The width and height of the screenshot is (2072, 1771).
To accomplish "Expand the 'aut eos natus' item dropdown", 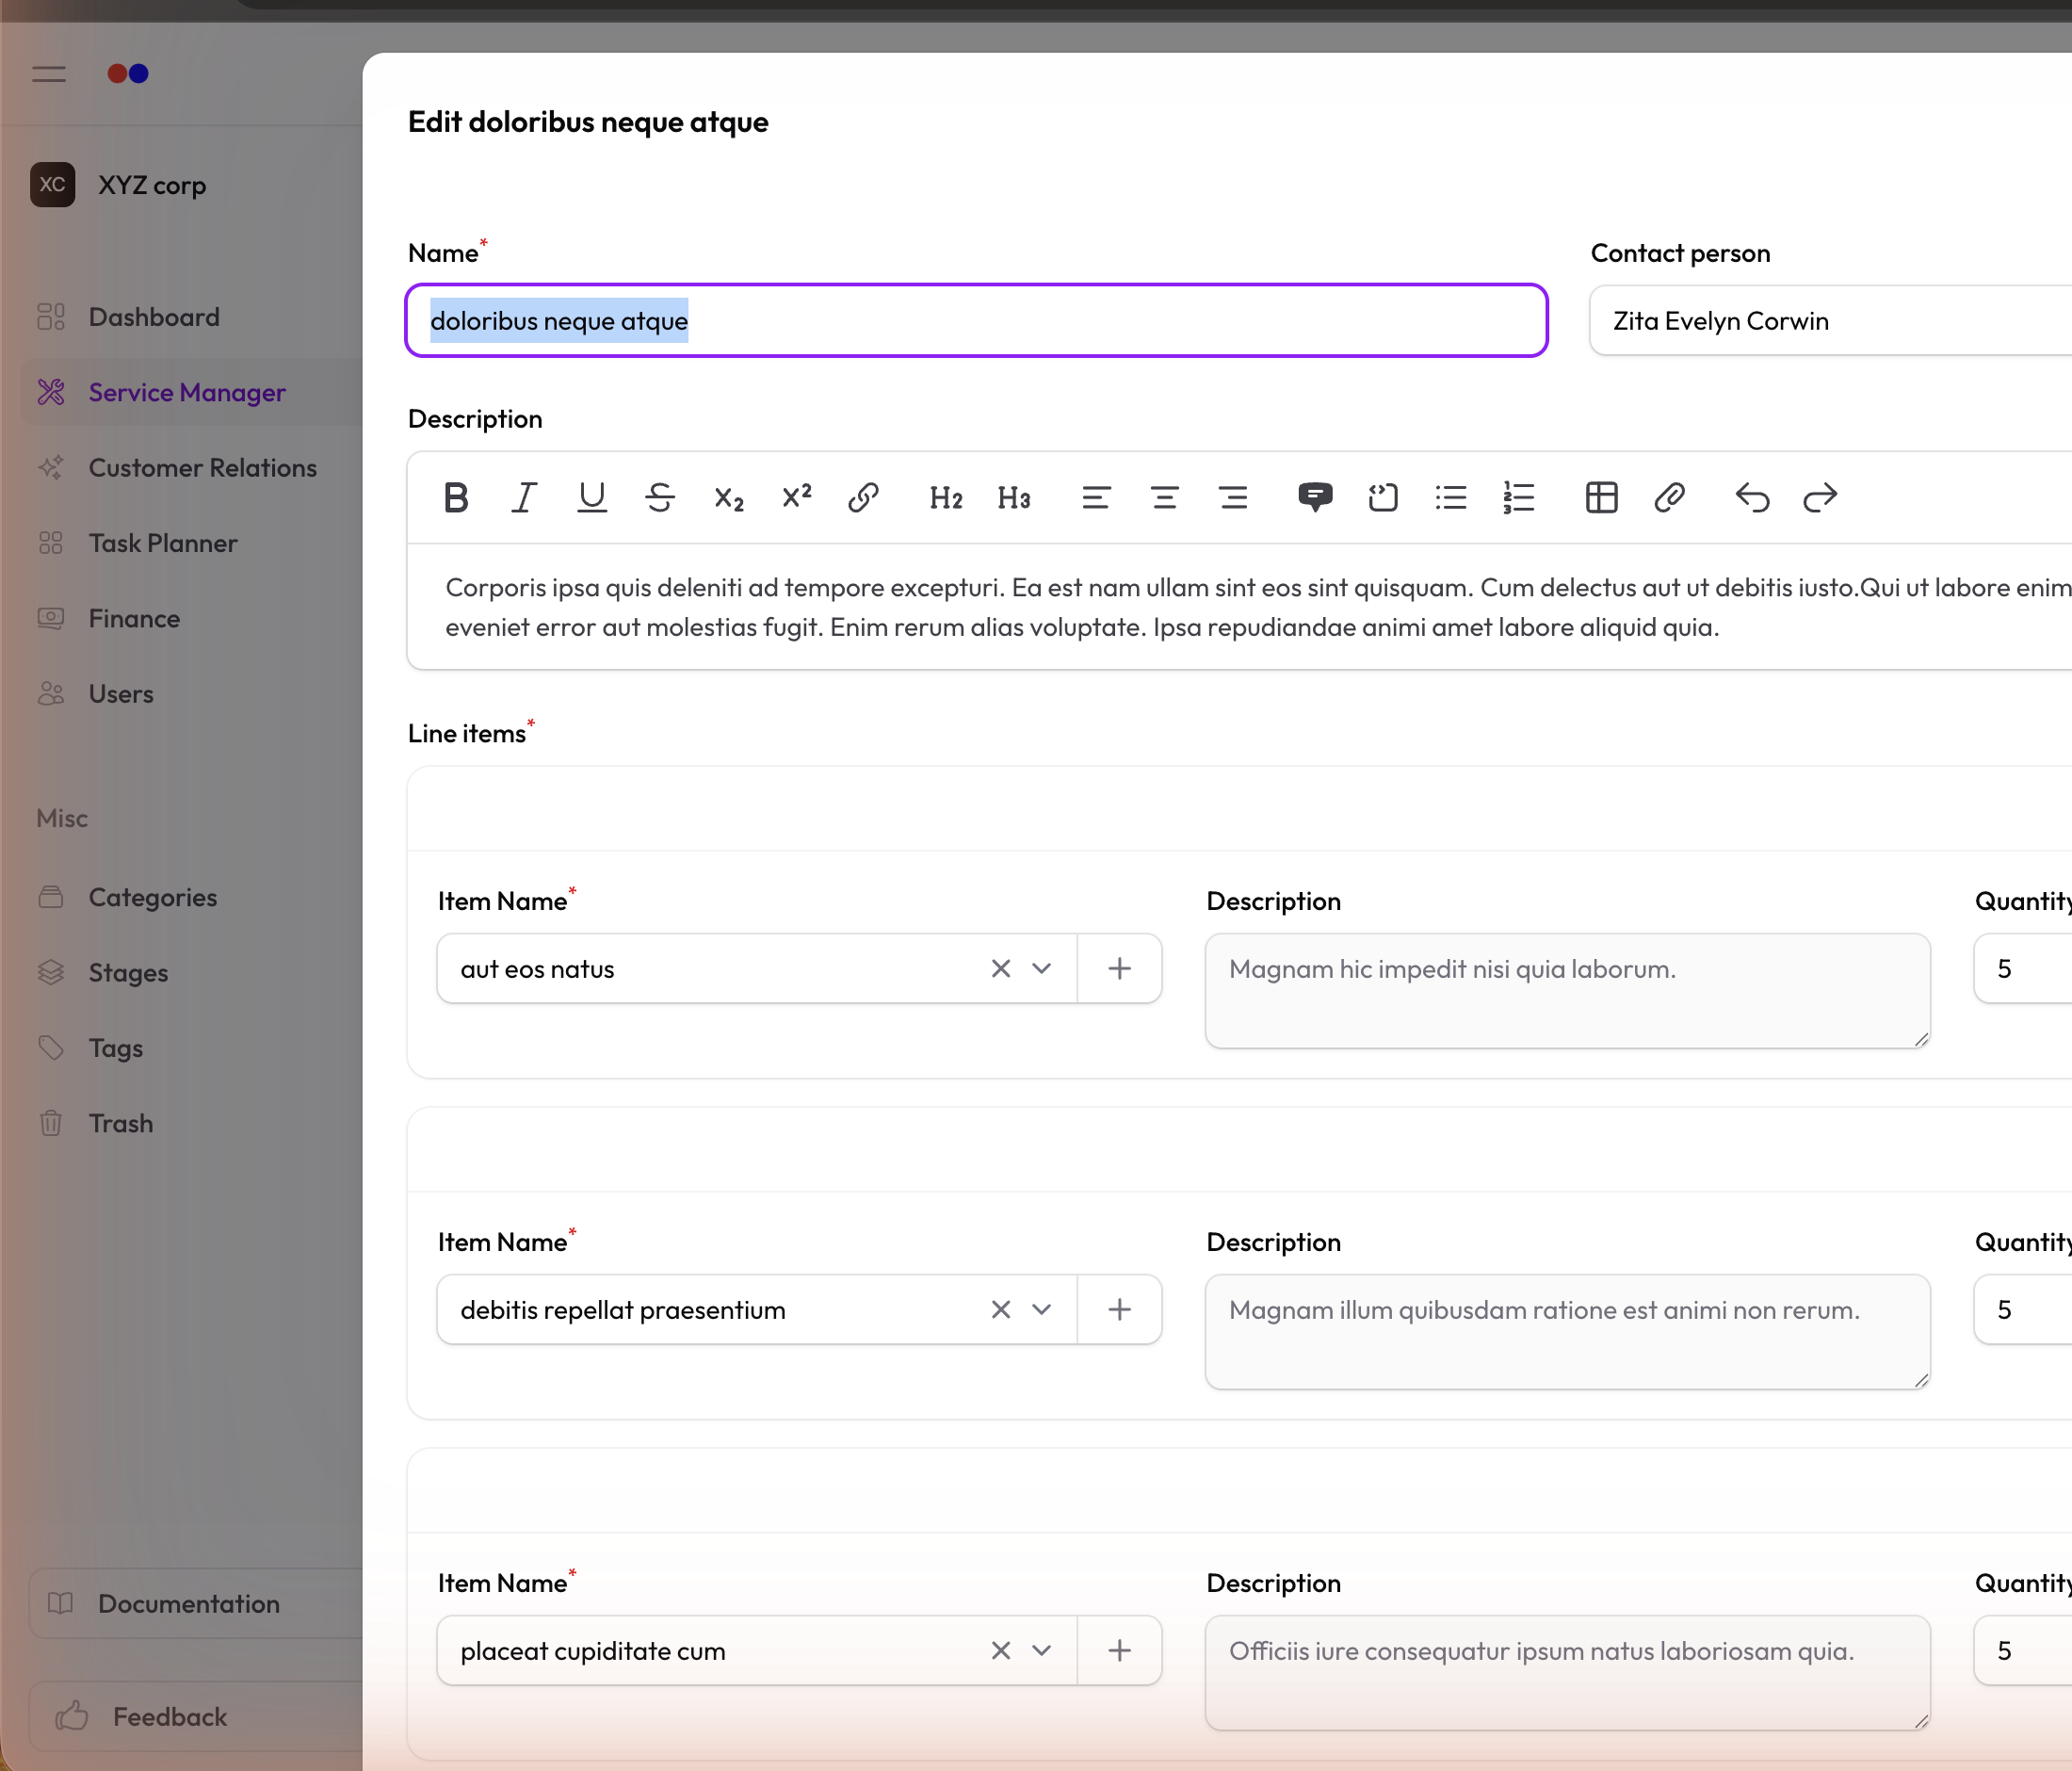I will click(x=1042, y=969).
